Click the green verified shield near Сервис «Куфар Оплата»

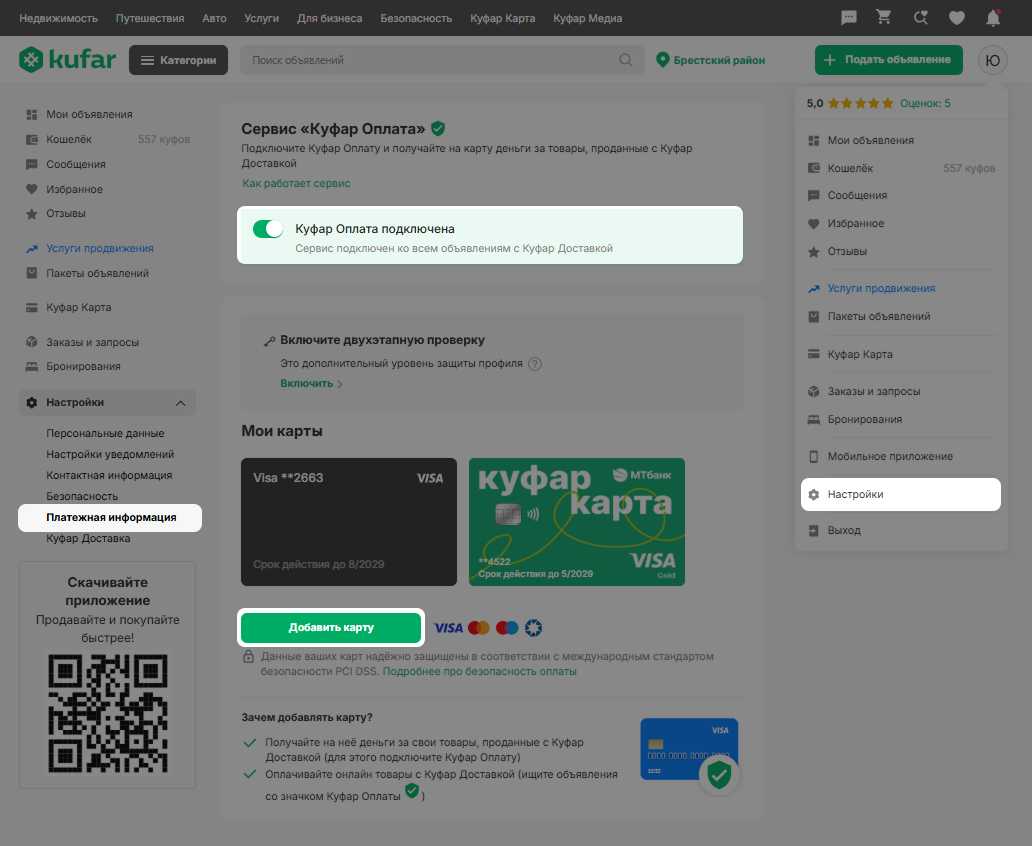(438, 128)
